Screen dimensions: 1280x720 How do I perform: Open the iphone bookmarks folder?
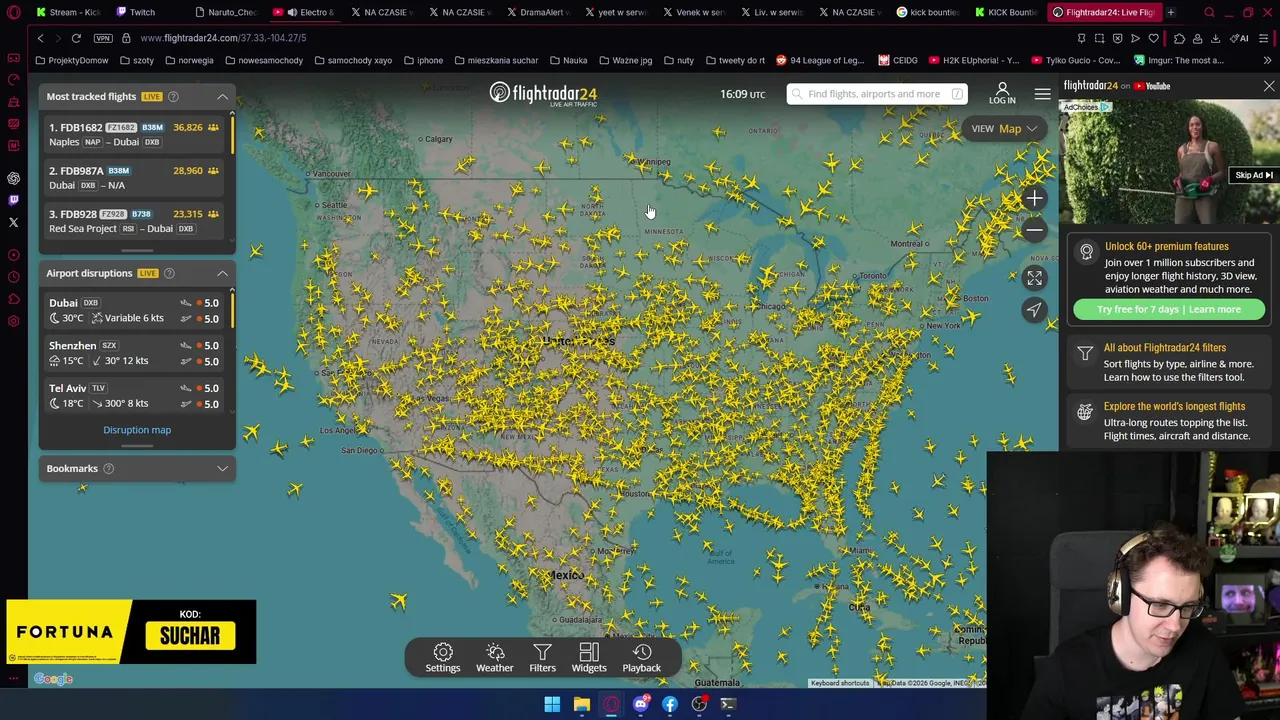point(424,61)
